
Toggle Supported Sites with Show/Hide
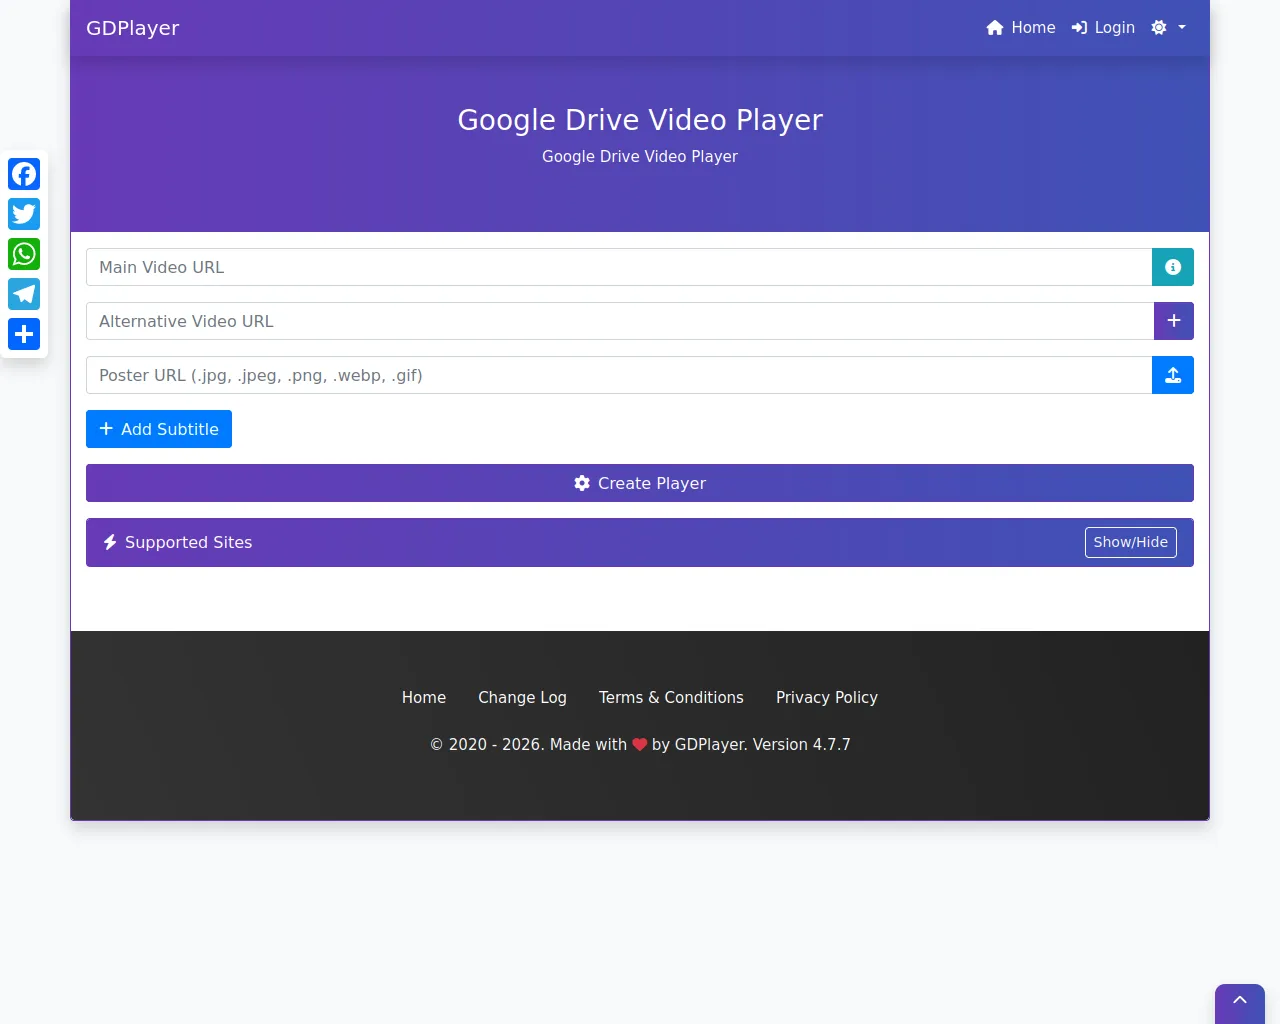pyautogui.click(x=1131, y=542)
